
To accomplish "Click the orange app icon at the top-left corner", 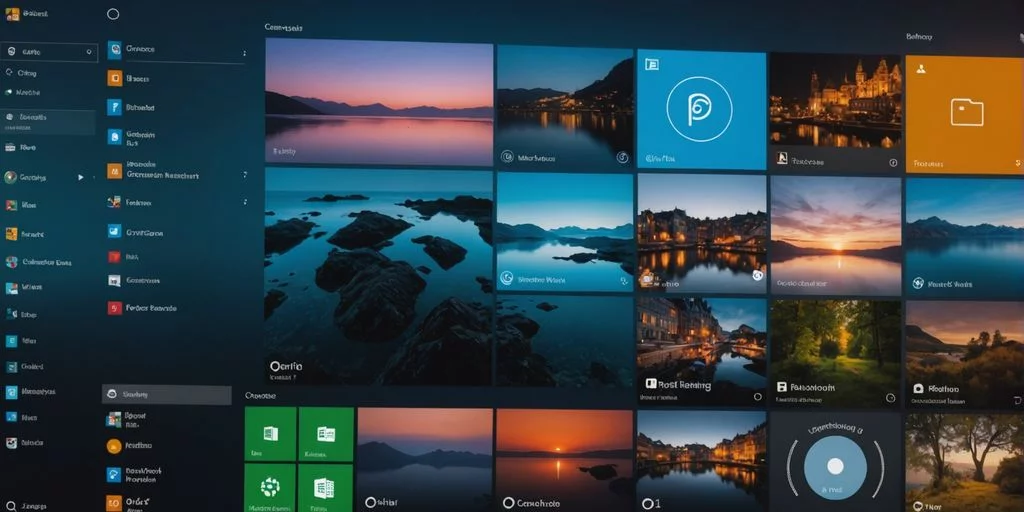I will coord(12,14).
